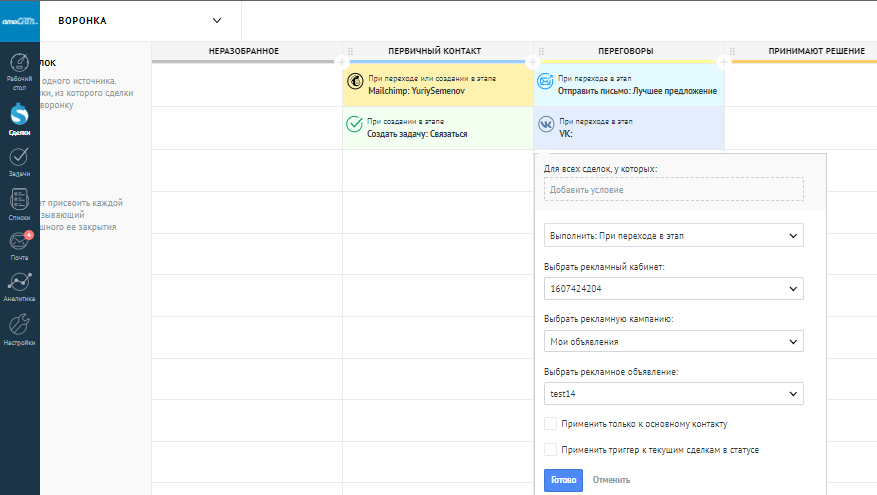Click the VK trigger icon
This screenshot has height=495, width=877.
point(546,124)
